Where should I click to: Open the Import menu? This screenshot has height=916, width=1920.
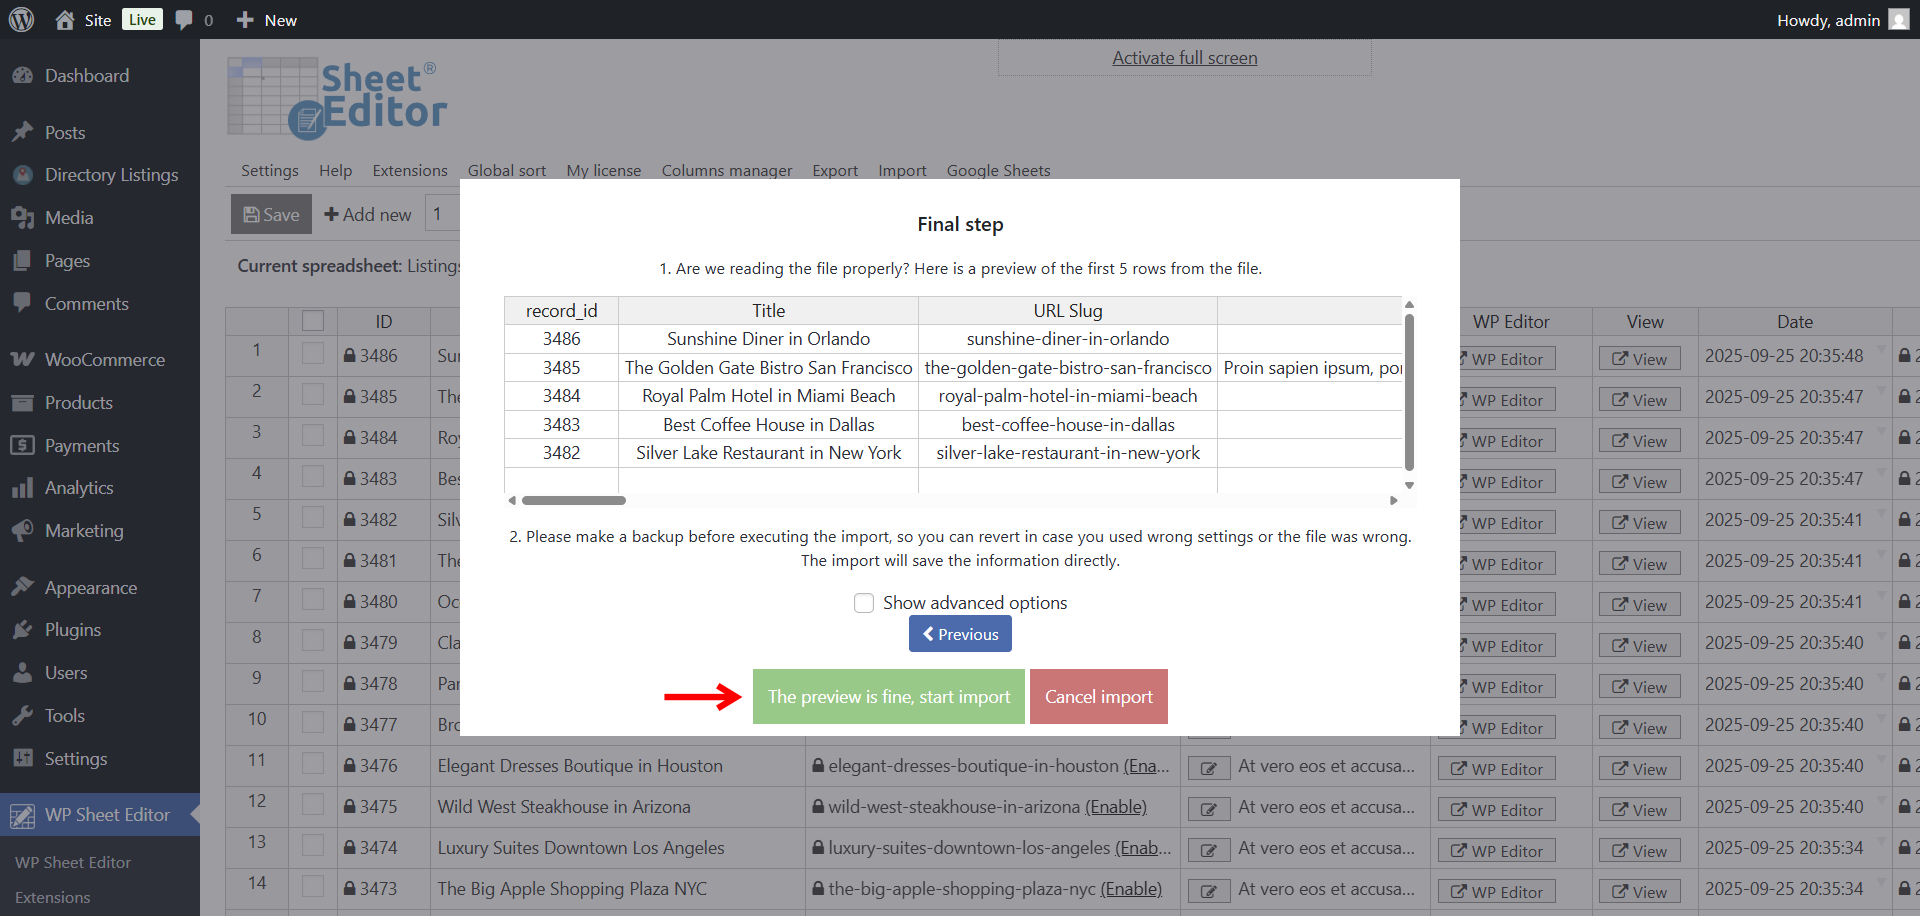(x=903, y=170)
